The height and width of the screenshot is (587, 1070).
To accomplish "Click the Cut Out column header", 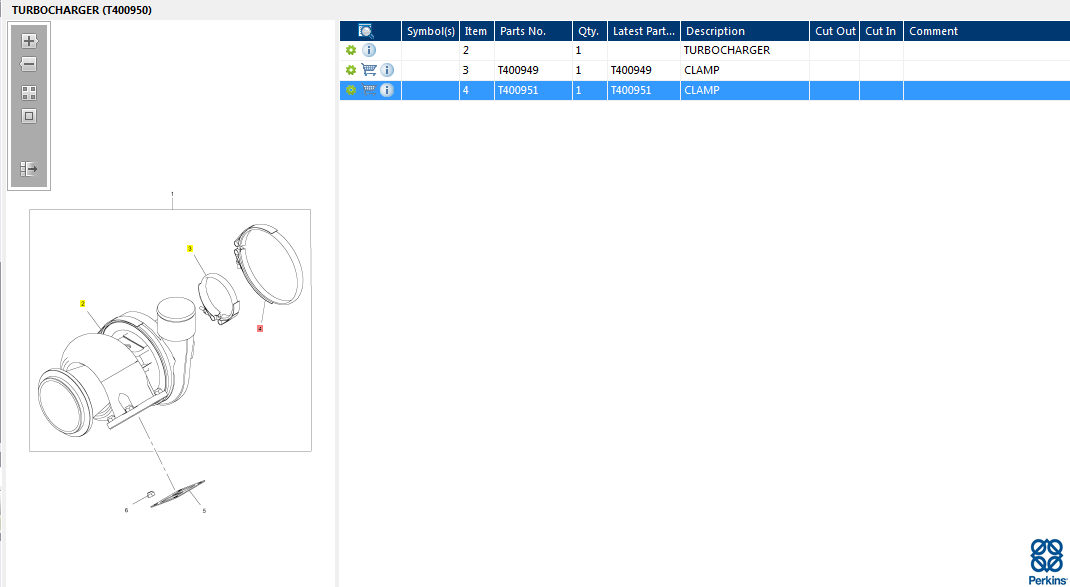I will 835,31.
